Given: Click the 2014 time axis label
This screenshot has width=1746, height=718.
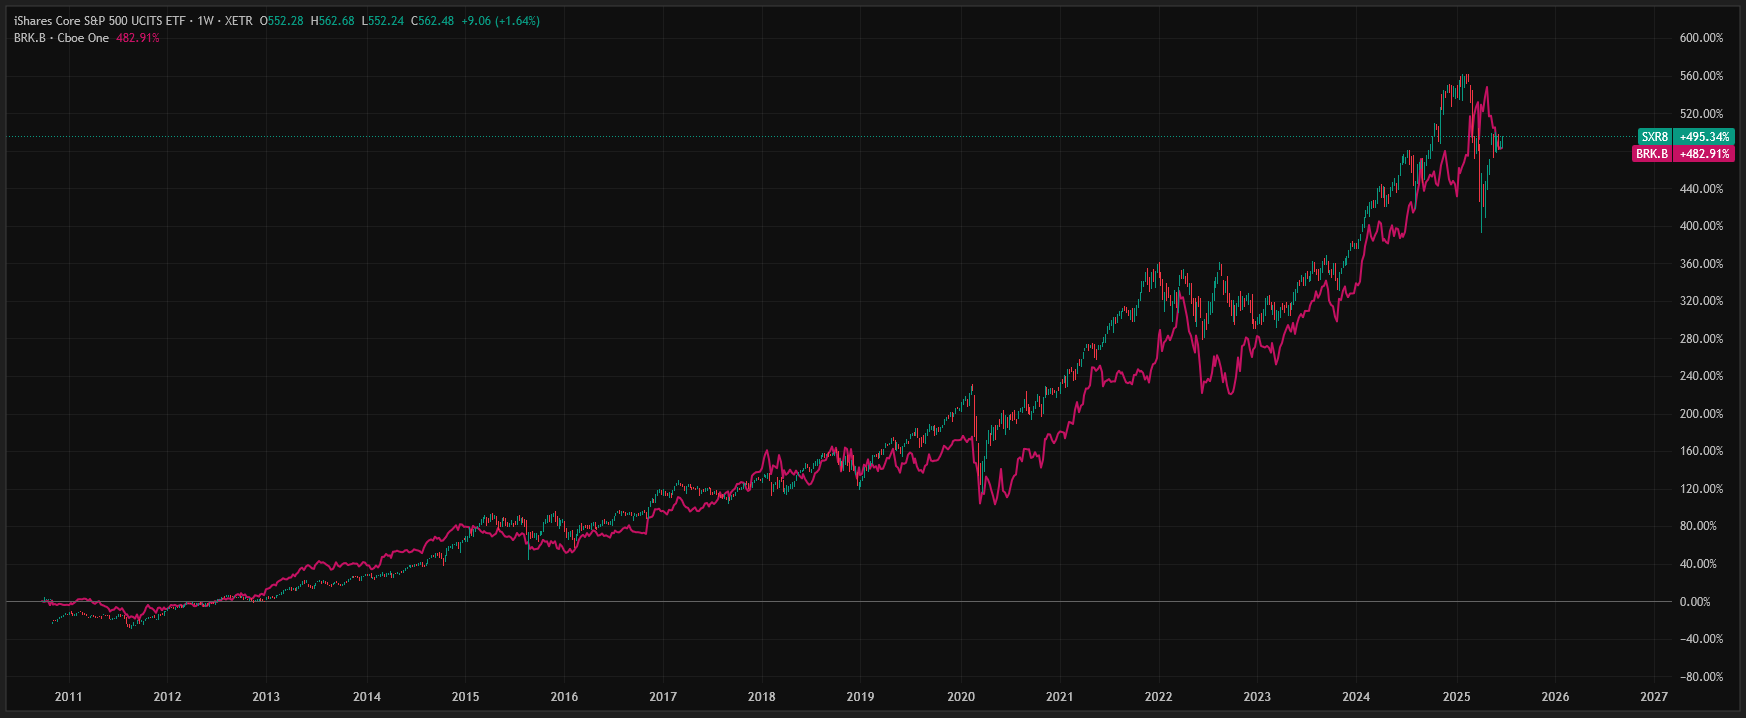Looking at the screenshot, I should click(367, 697).
